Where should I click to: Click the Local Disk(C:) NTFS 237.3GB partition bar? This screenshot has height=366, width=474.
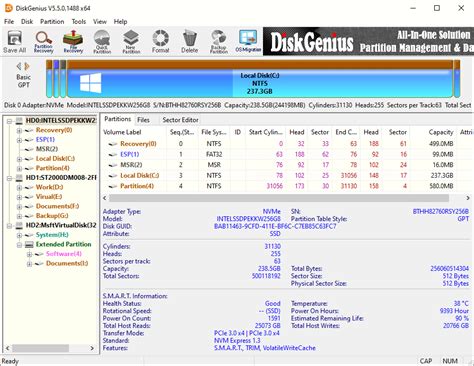260,79
